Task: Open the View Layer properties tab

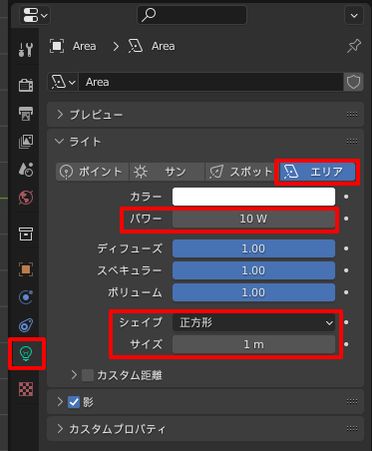Action: [26, 142]
